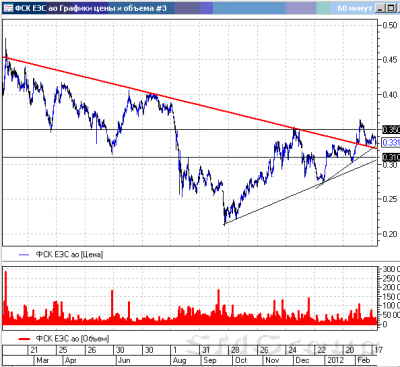Screen dimensions: 400x367
Task: Click the Oct month label on time axis
Action: click(241, 360)
